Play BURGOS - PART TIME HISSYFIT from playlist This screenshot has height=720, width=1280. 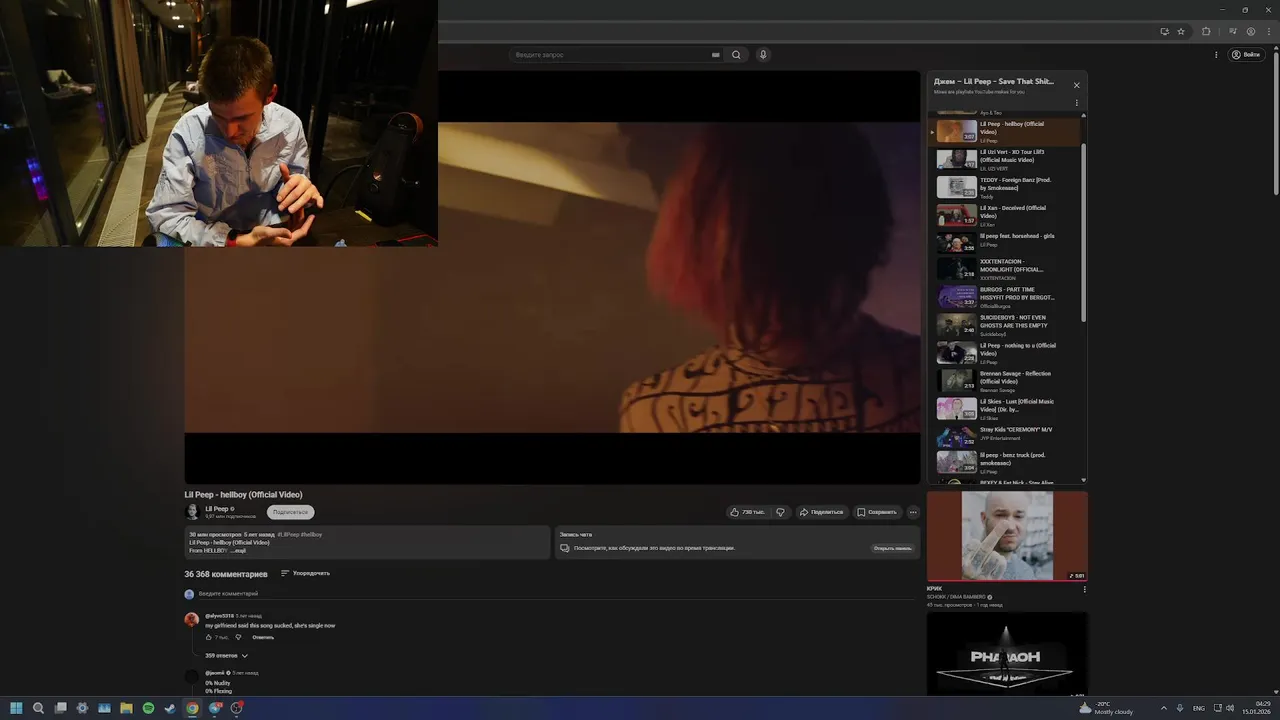[x=1004, y=297]
